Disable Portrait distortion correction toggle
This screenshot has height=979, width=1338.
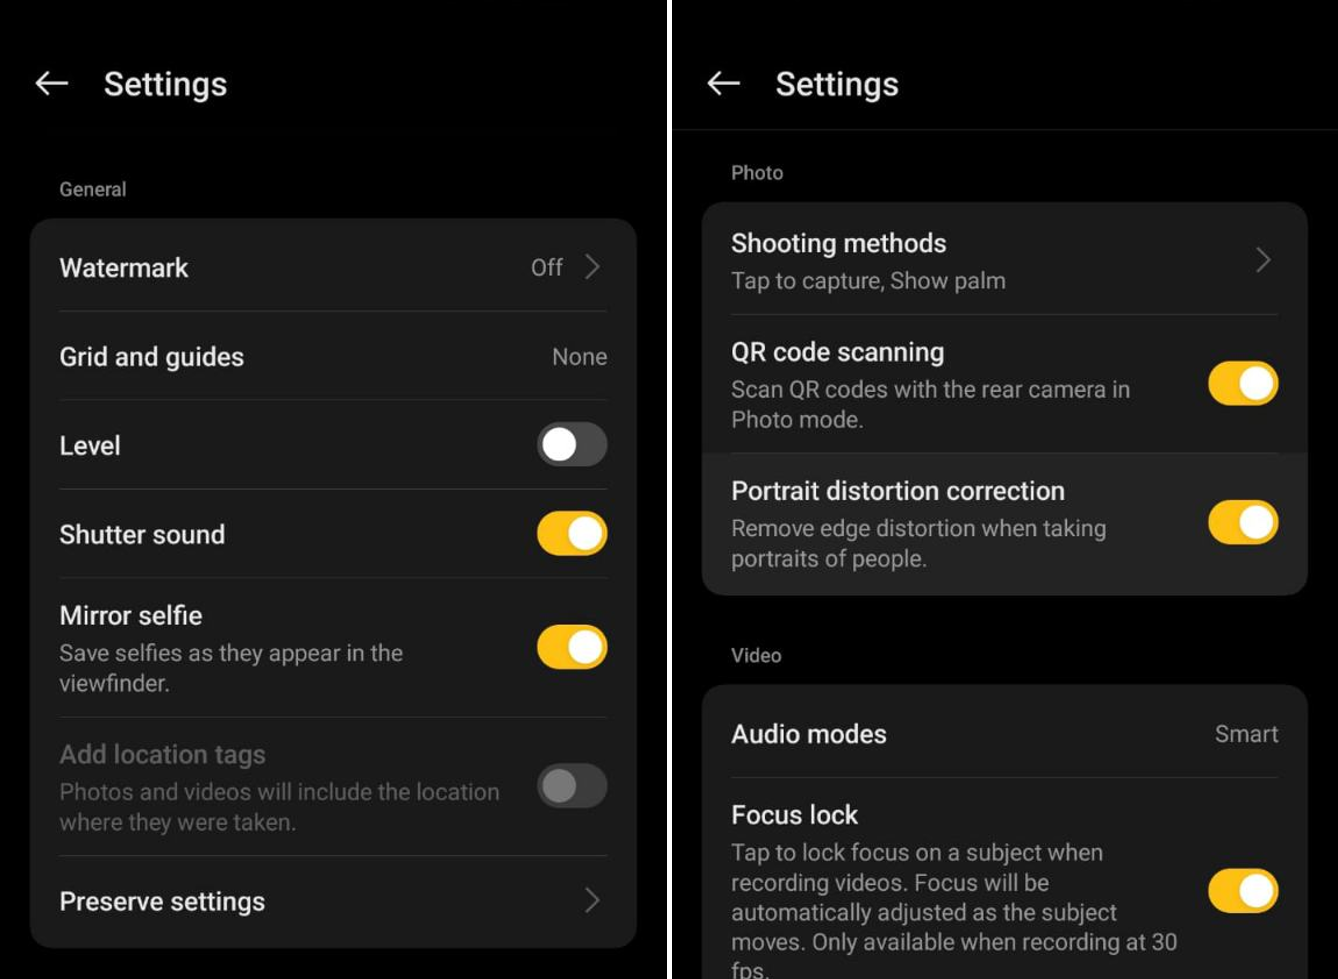coord(1243,523)
